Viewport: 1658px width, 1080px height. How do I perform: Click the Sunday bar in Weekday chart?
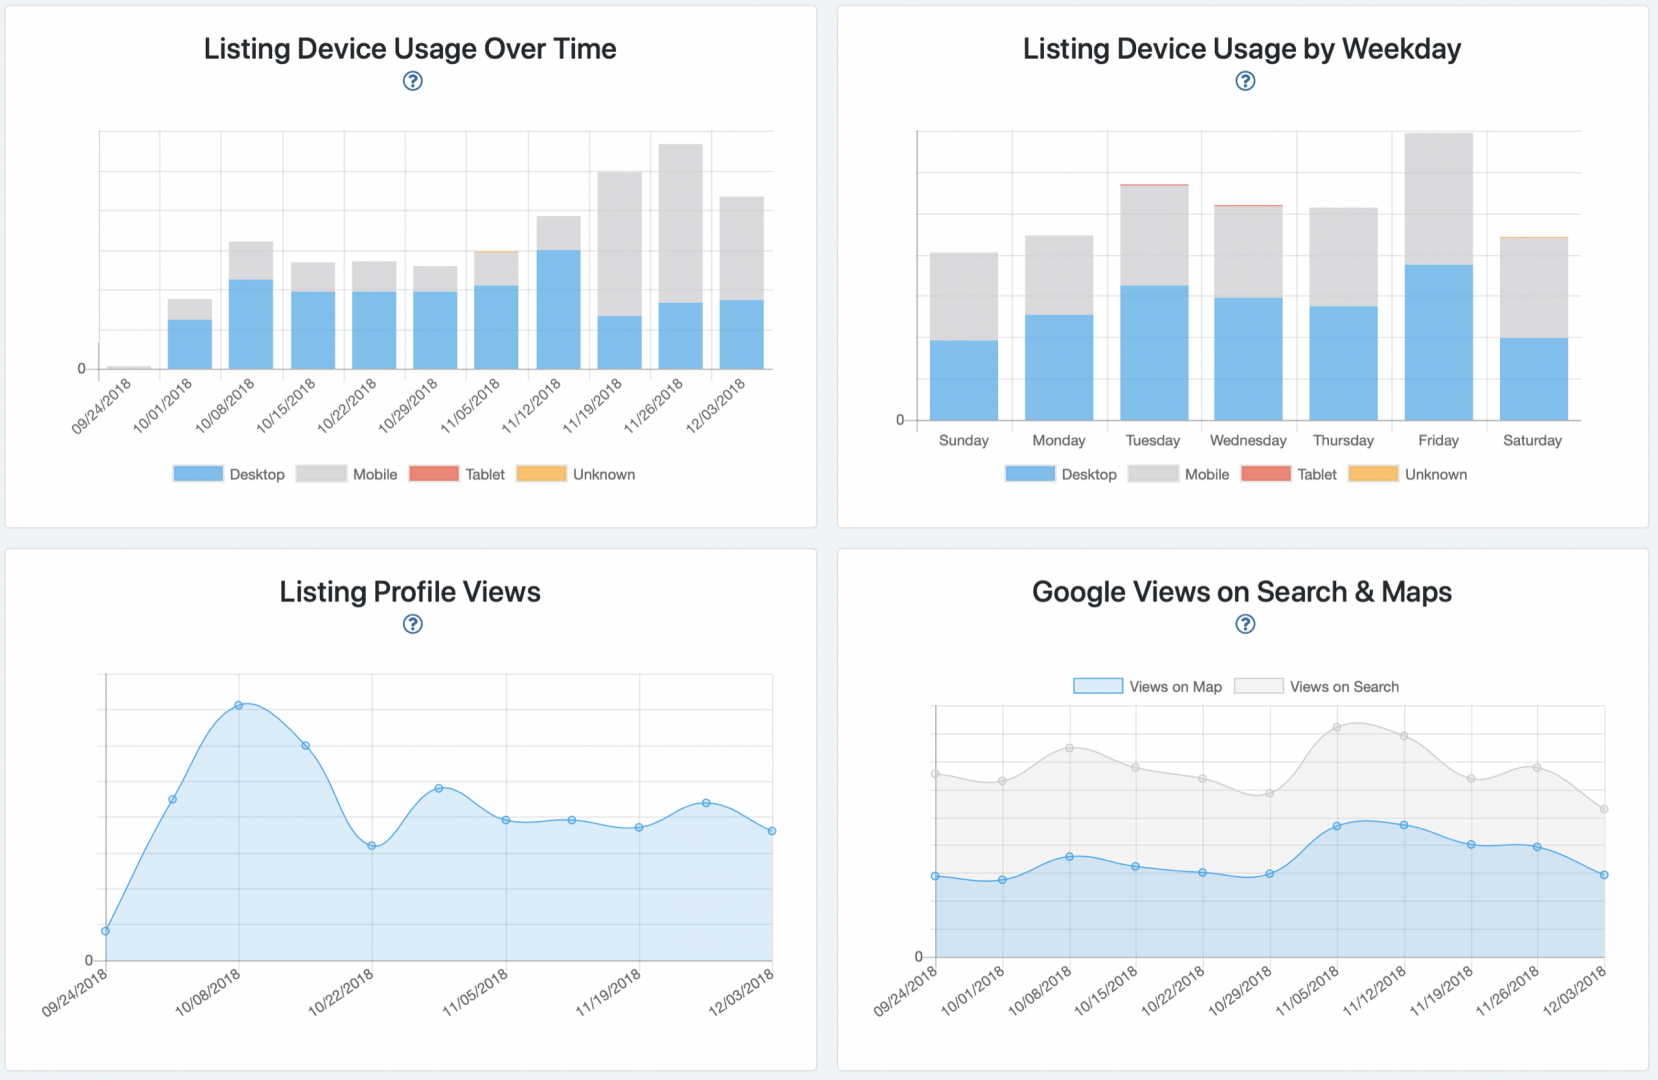964,336
